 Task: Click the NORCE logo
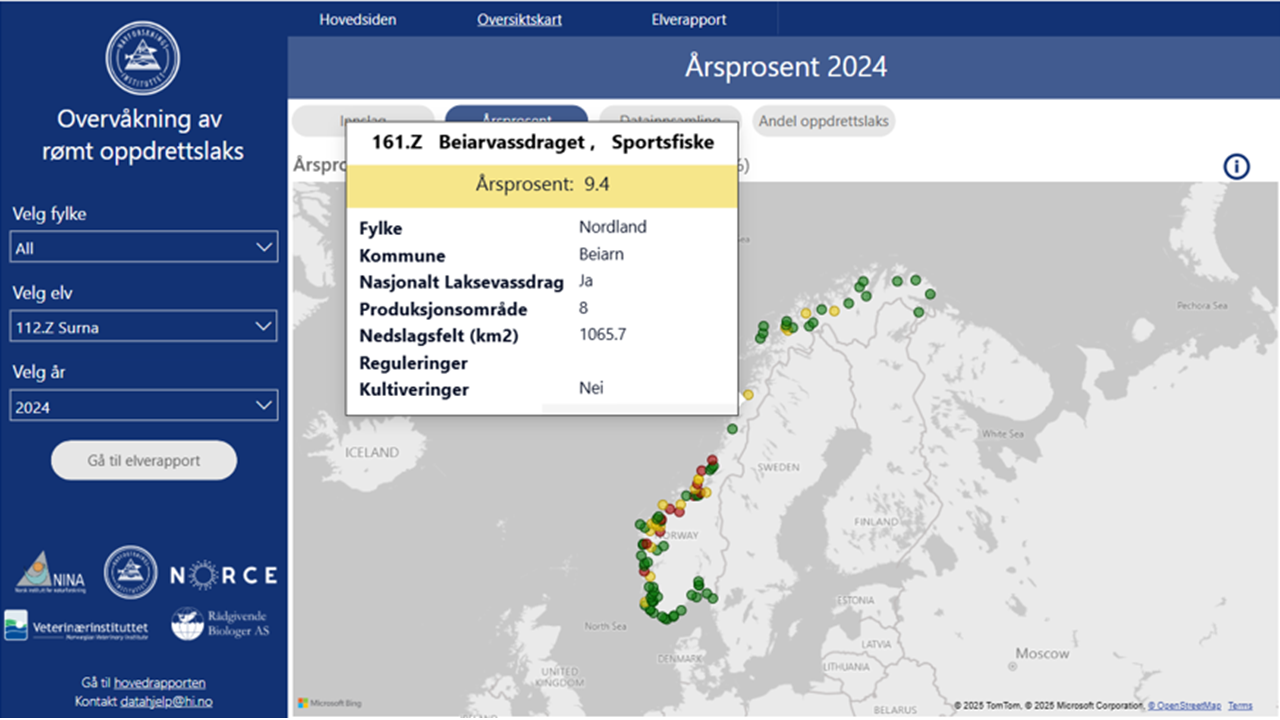(222, 575)
